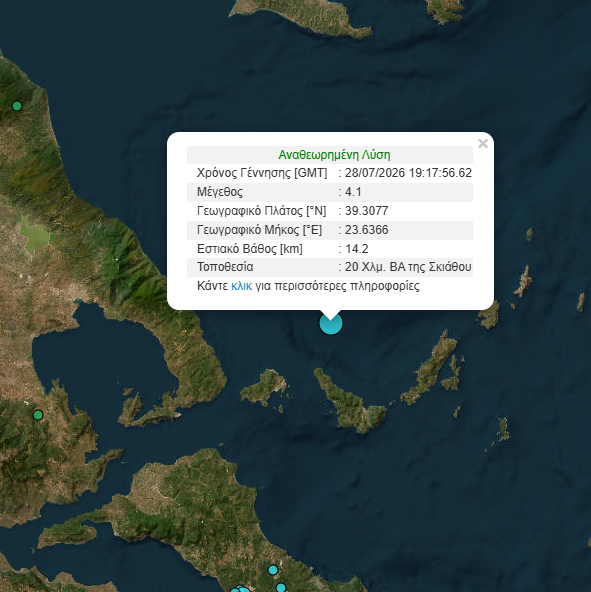Click the 'Χρόνος Γέννησης [GMT]' label
Image resolution: width=591 pixels, height=592 pixels.
click(262, 173)
